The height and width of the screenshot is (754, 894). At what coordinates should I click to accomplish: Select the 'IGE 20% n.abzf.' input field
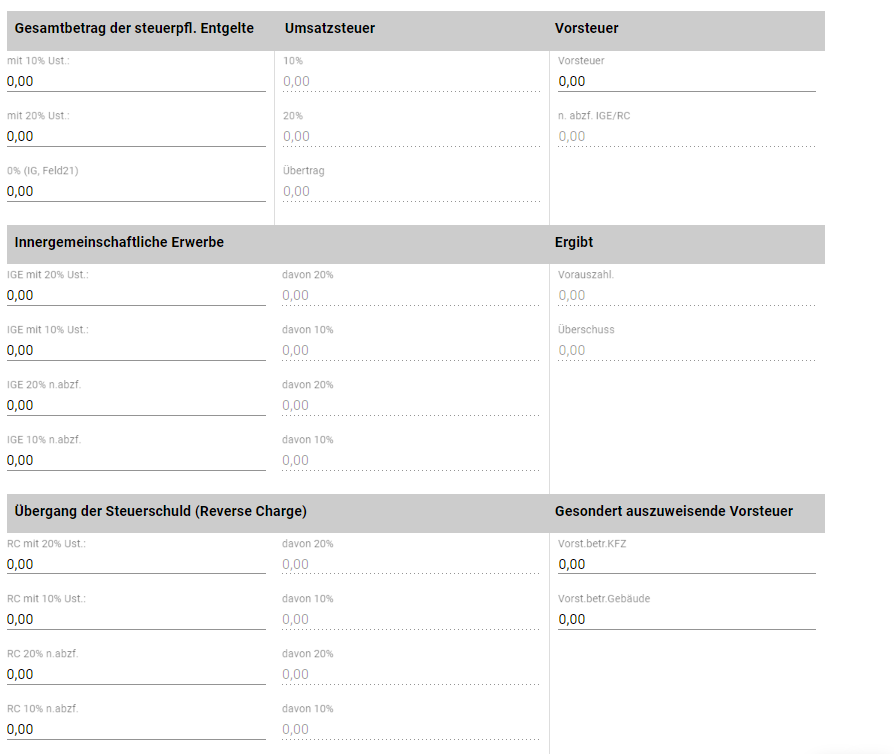tap(136, 406)
